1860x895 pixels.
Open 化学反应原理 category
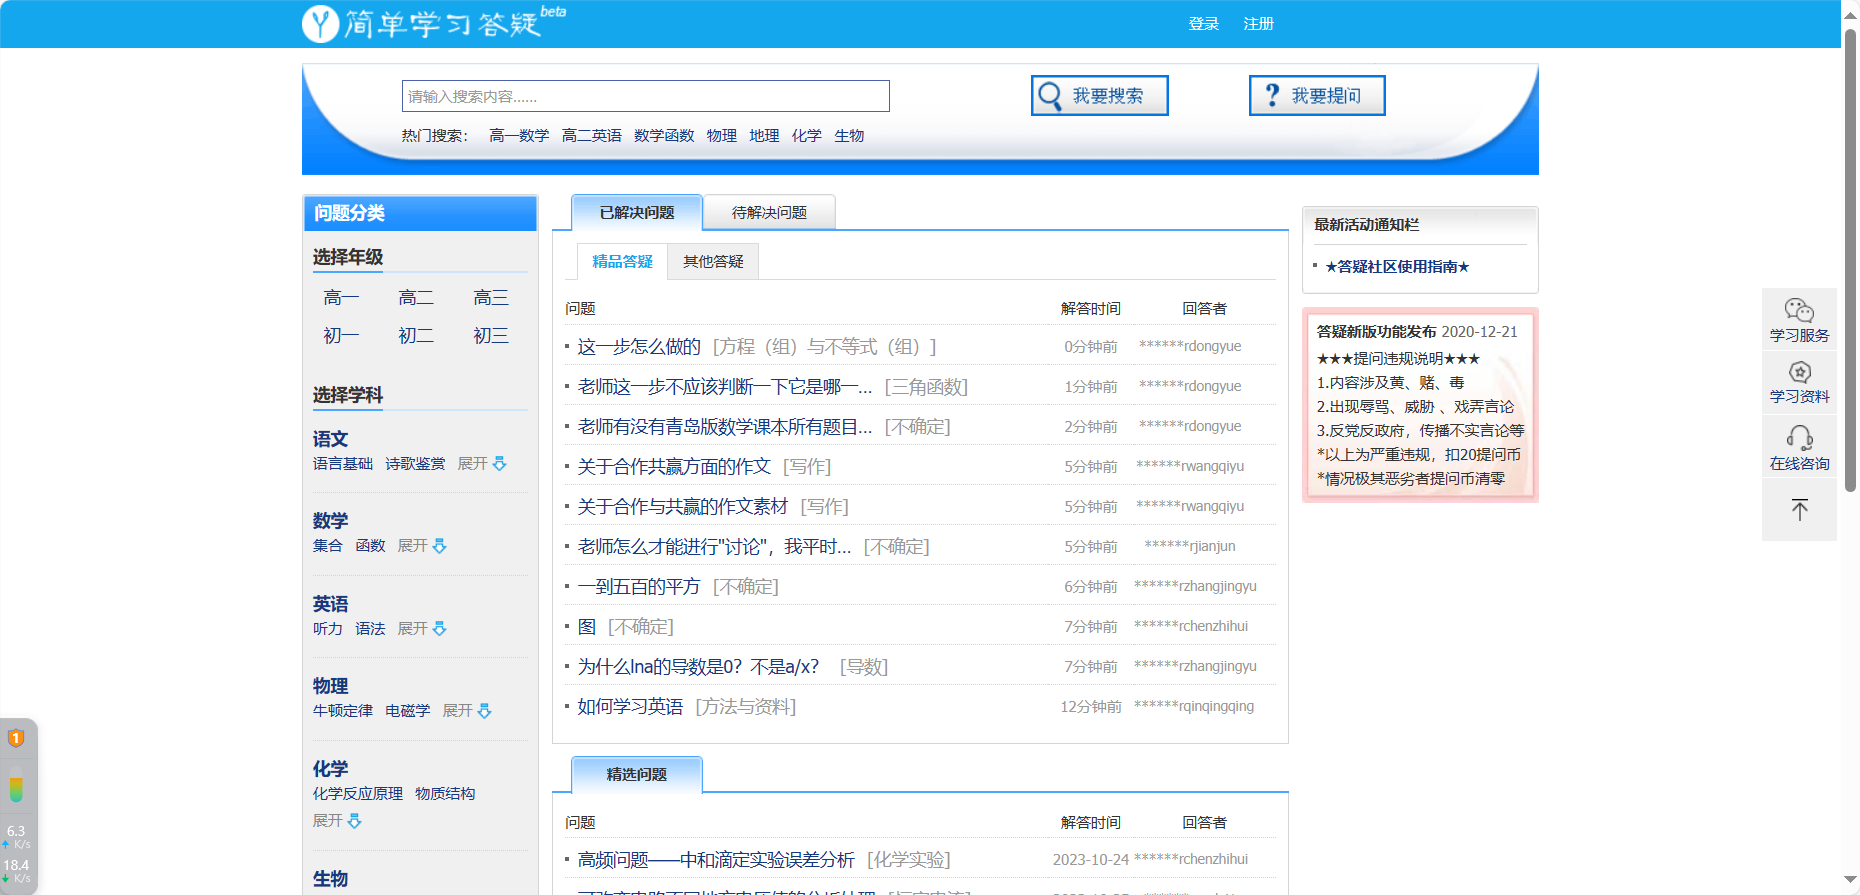358,794
